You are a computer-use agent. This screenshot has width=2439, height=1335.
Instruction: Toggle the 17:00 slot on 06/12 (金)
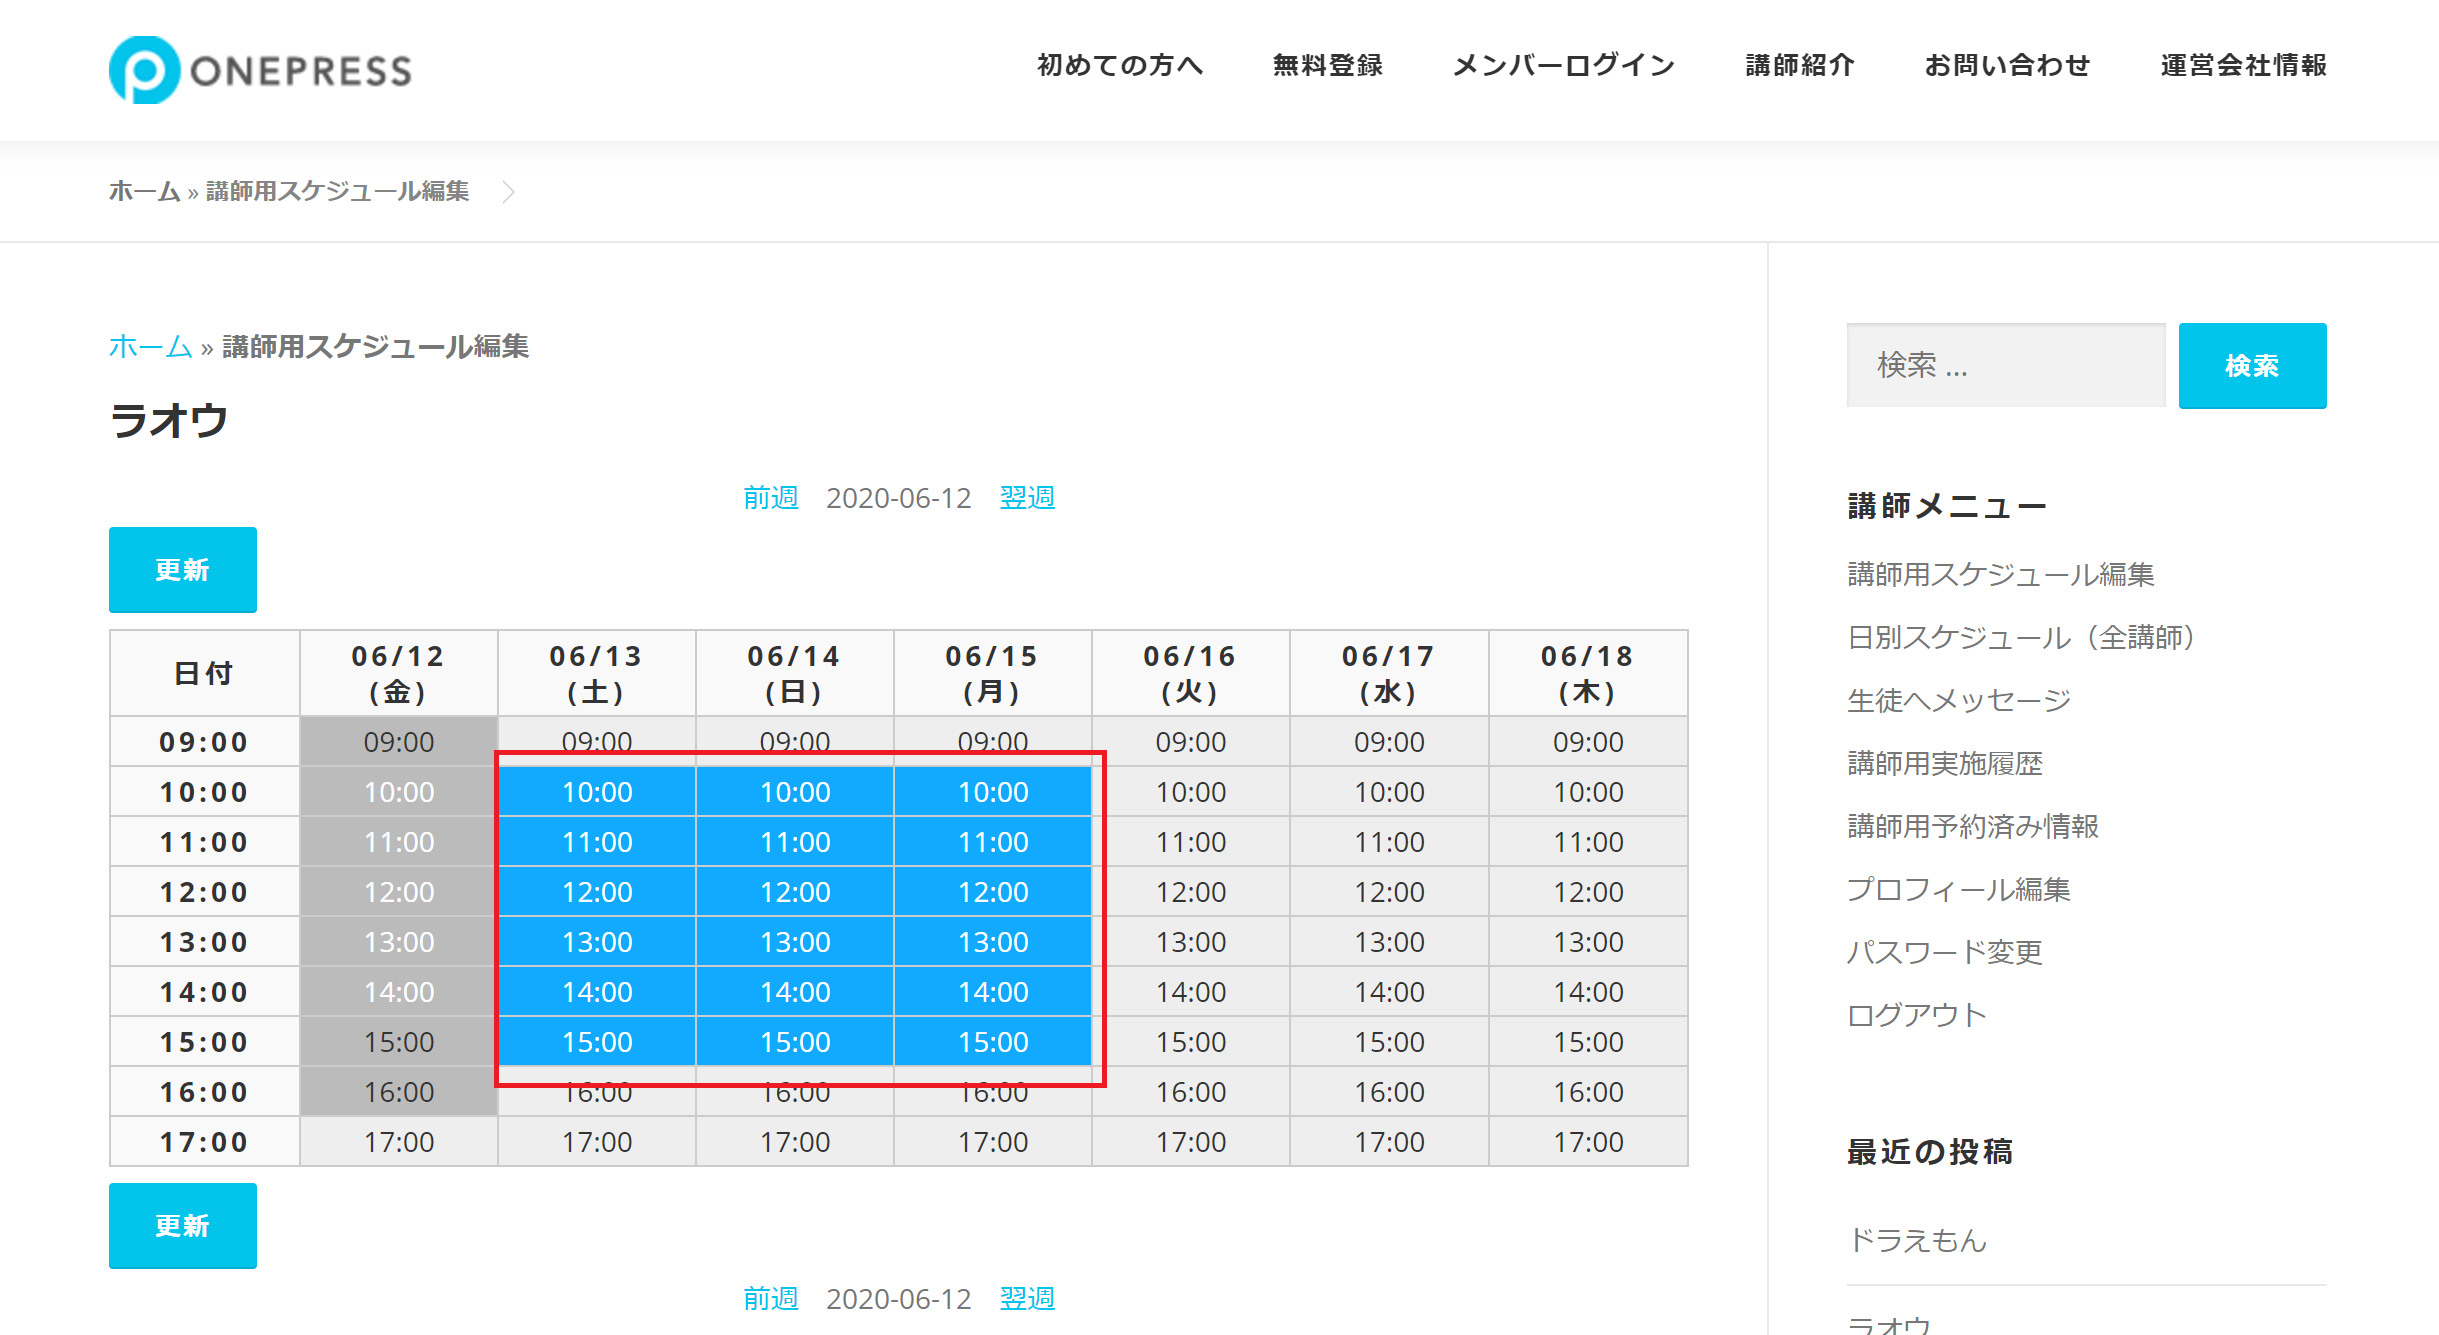click(399, 1142)
